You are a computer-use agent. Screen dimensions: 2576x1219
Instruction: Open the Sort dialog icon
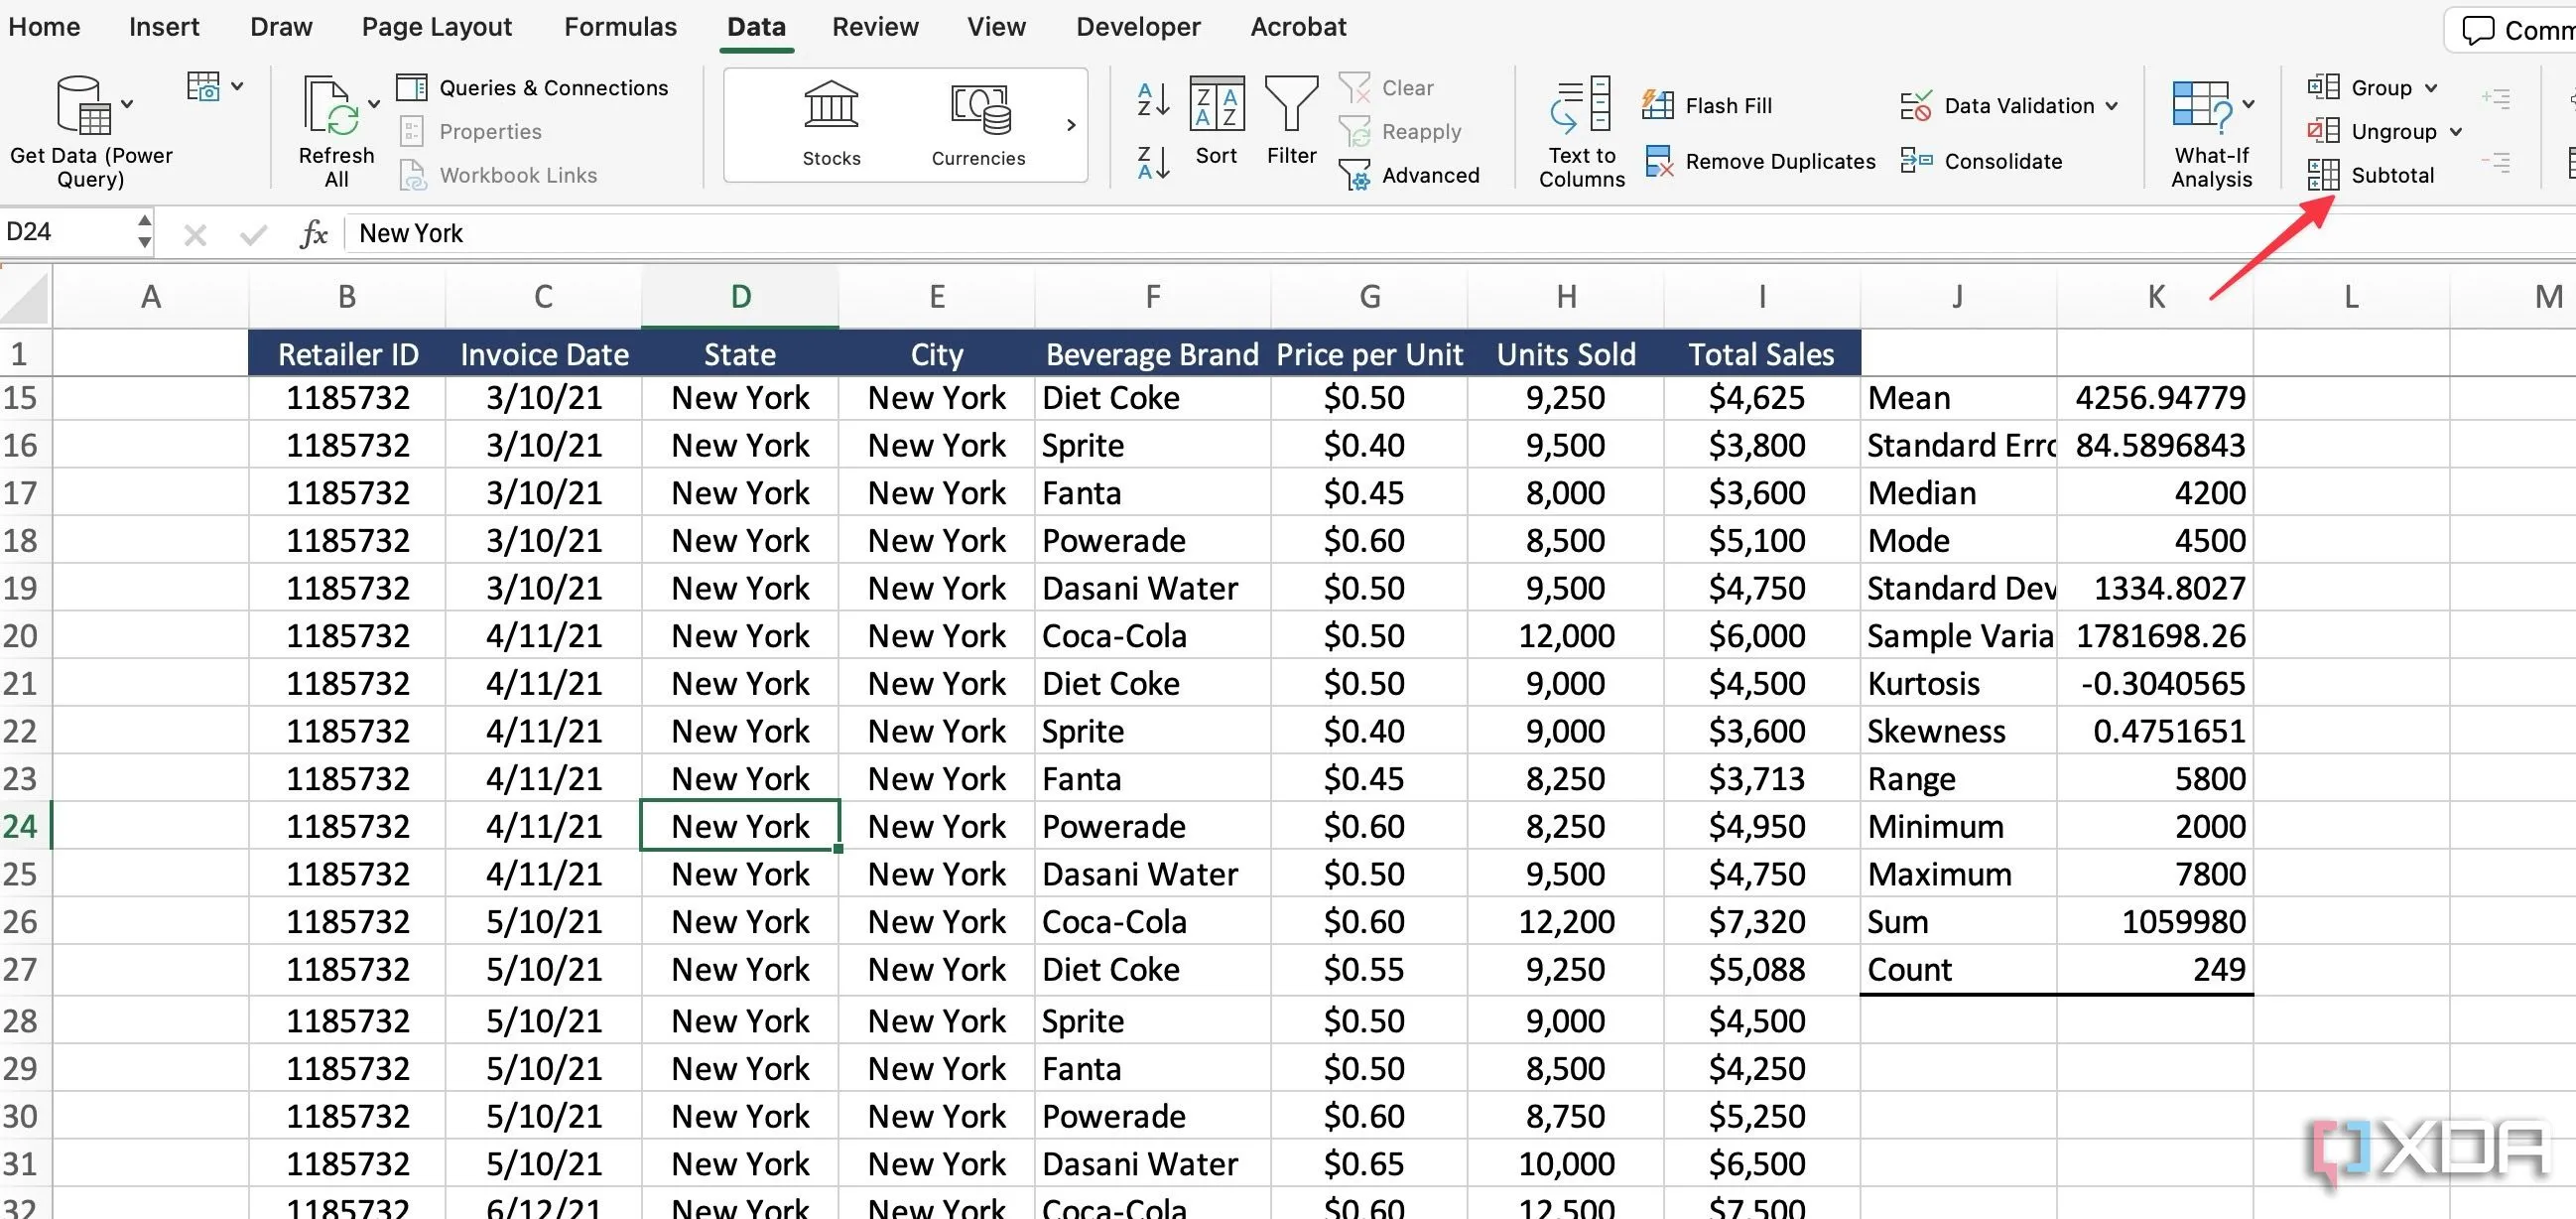1216,105
